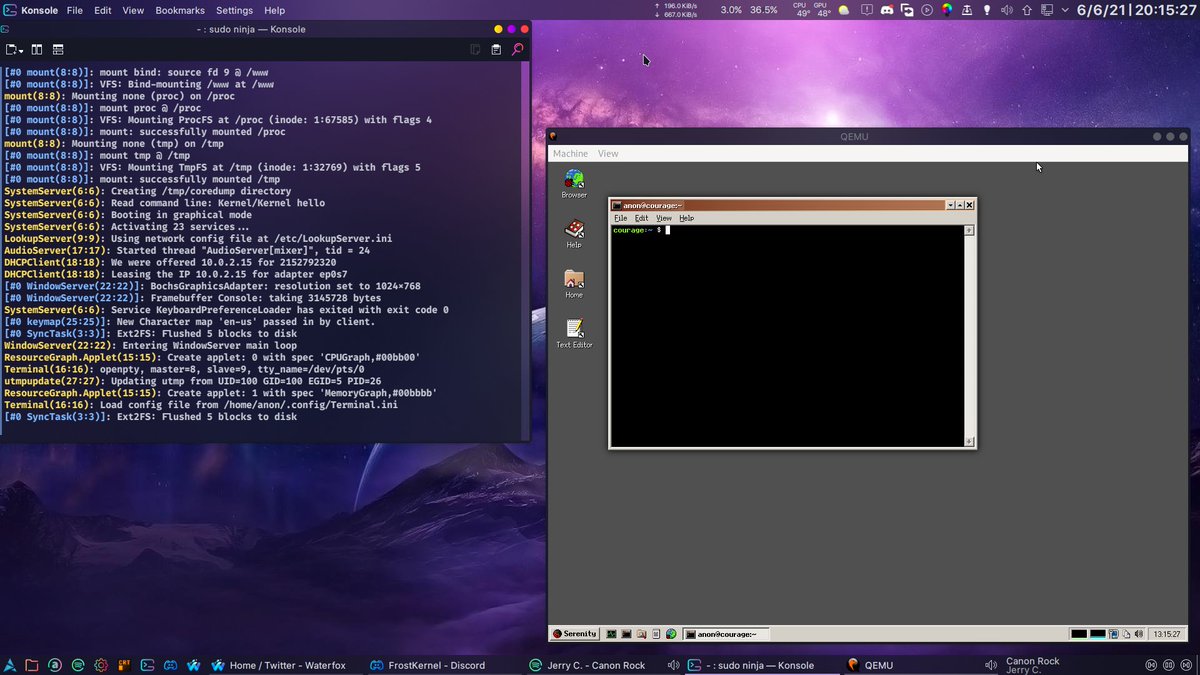Click scroll-up arrow in Serenity terminal scrollbar

pyautogui.click(x=968, y=231)
